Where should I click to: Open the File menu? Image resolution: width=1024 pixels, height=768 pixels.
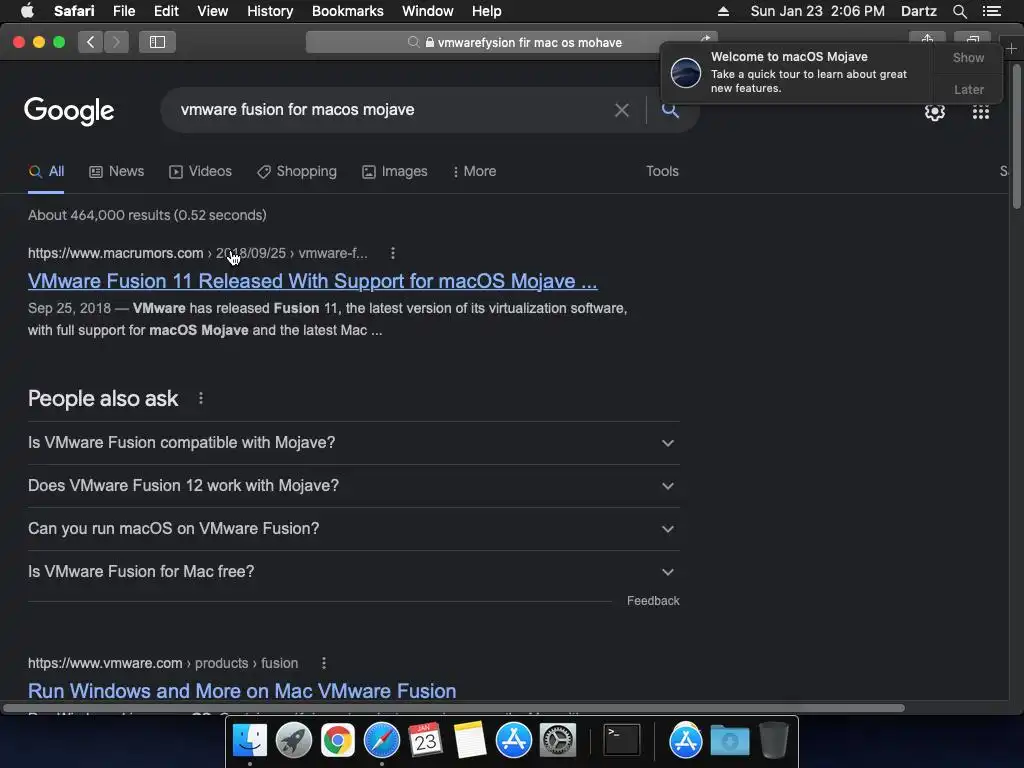pyautogui.click(x=123, y=11)
